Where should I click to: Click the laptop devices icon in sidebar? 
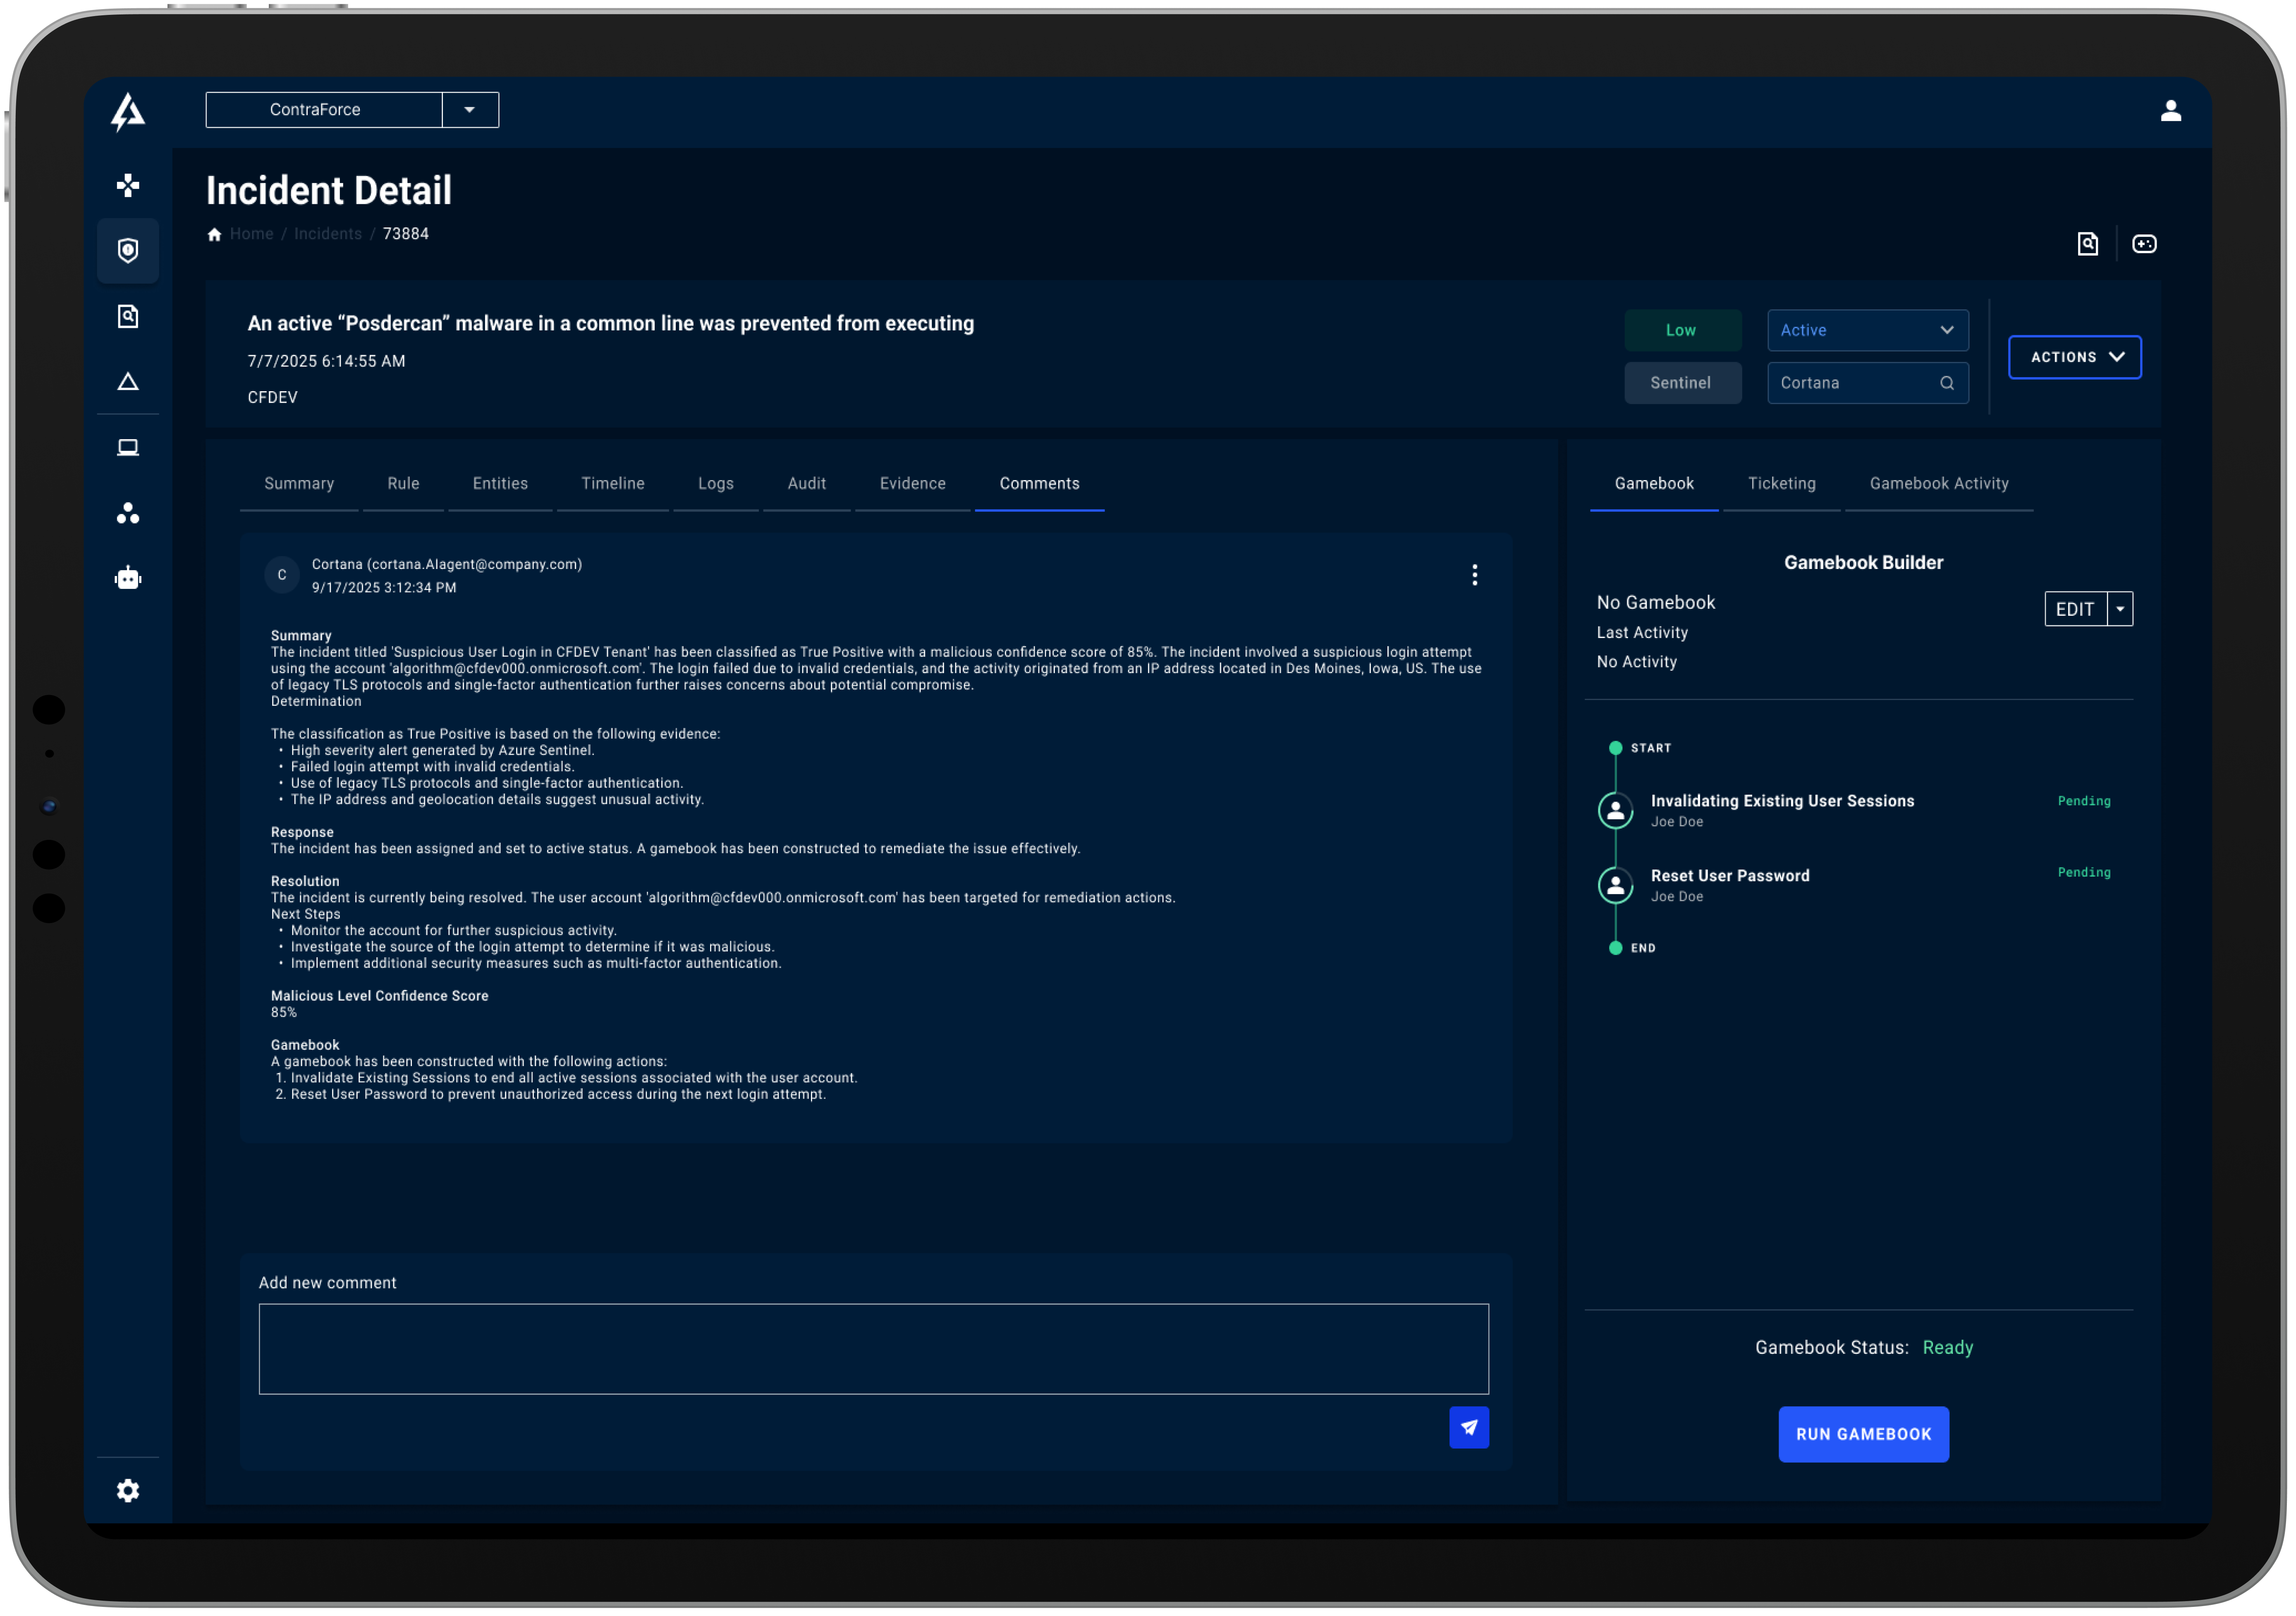(x=128, y=447)
